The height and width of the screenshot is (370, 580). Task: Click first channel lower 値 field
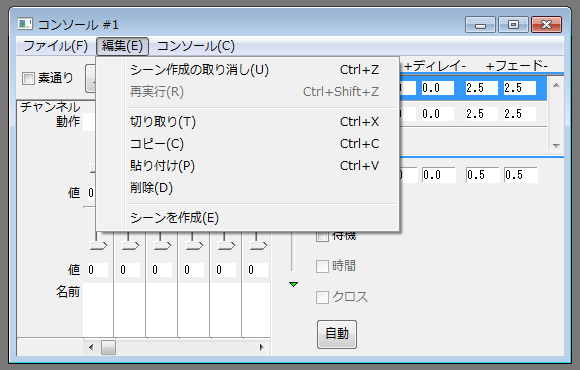click(98, 270)
